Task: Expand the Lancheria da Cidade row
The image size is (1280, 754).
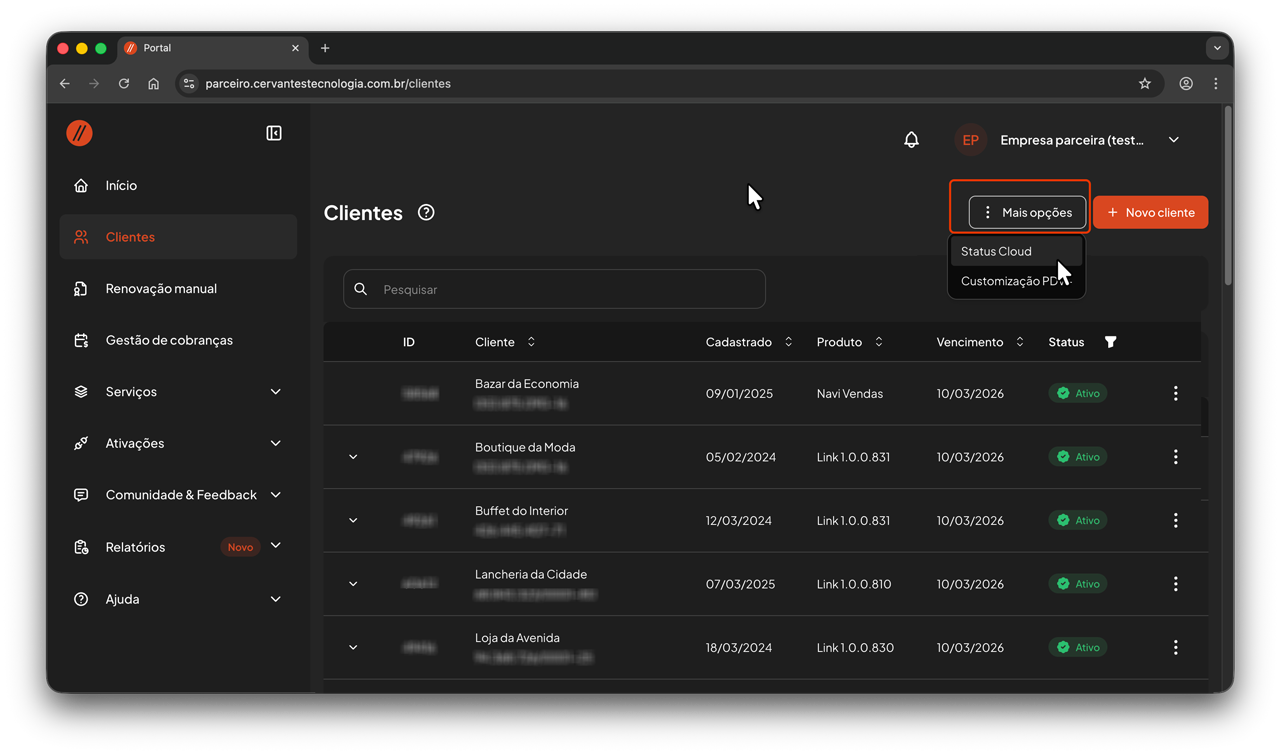Action: click(353, 584)
